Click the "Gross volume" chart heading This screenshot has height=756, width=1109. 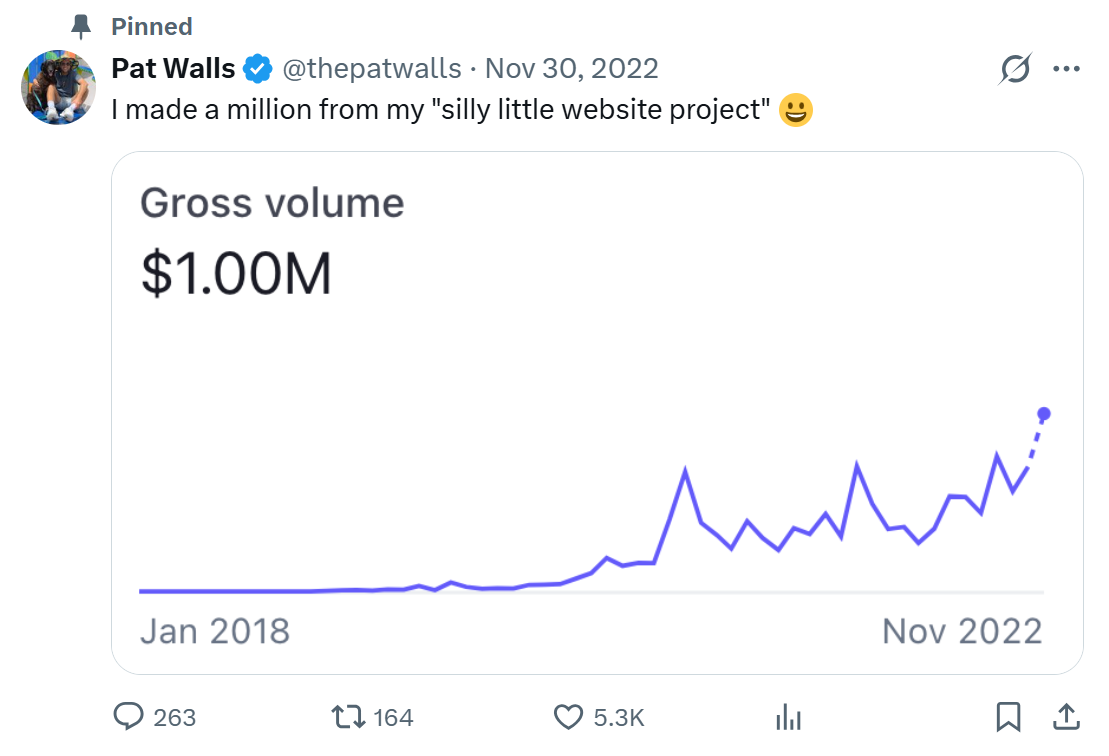(x=272, y=203)
